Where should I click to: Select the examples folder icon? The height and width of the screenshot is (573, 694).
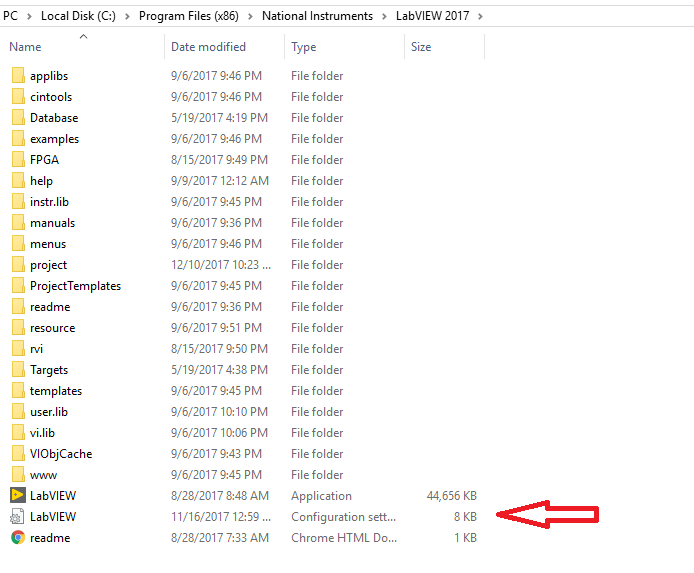point(18,138)
